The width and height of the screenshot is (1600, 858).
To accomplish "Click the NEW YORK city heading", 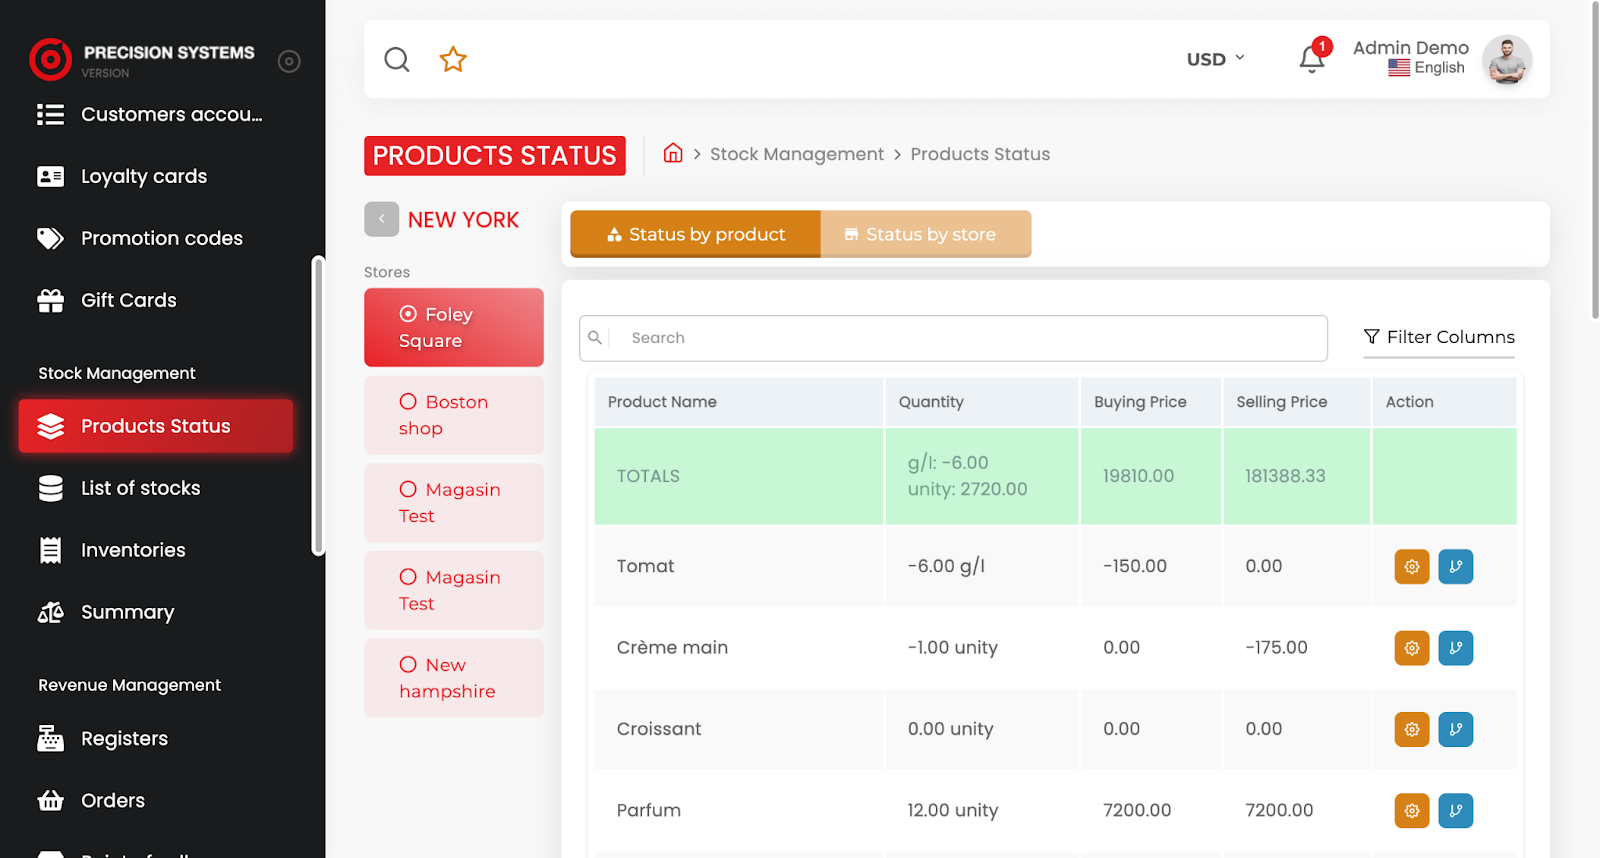I will click(x=463, y=220).
